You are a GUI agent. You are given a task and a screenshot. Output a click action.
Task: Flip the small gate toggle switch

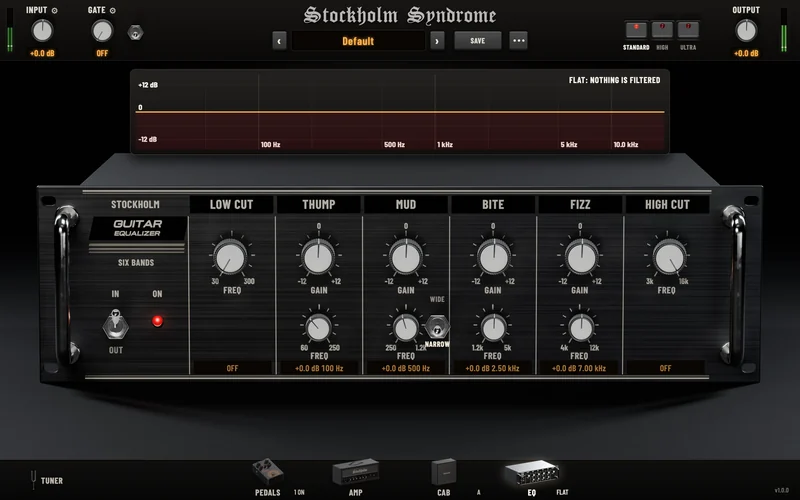coord(135,33)
